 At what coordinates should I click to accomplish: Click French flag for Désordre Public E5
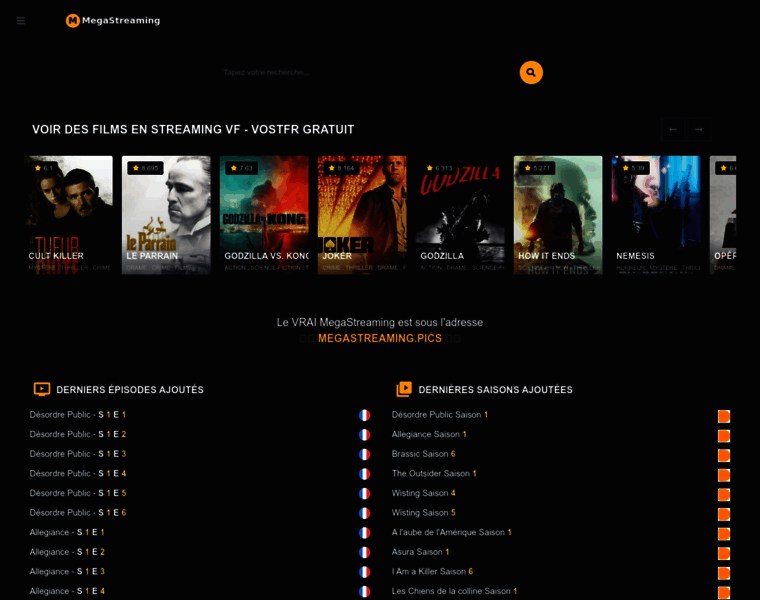click(x=364, y=494)
